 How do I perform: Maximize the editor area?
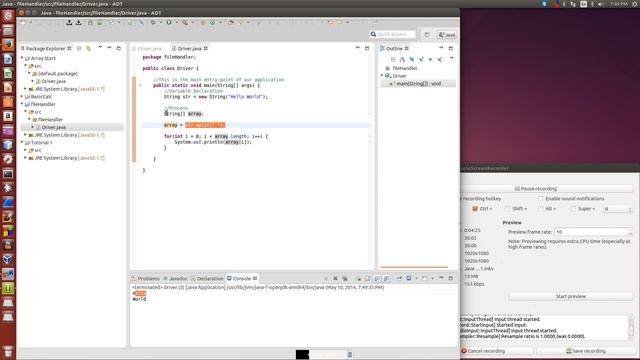(x=367, y=48)
